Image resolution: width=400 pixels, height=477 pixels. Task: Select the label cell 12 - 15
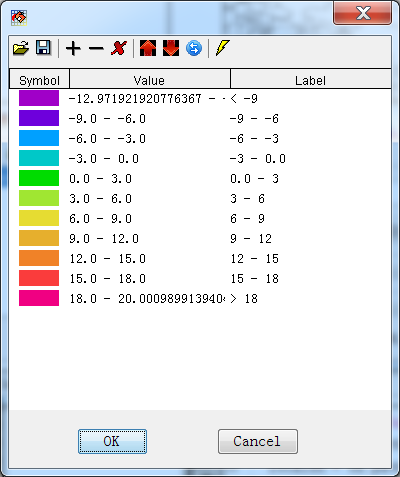tap(255, 259)
